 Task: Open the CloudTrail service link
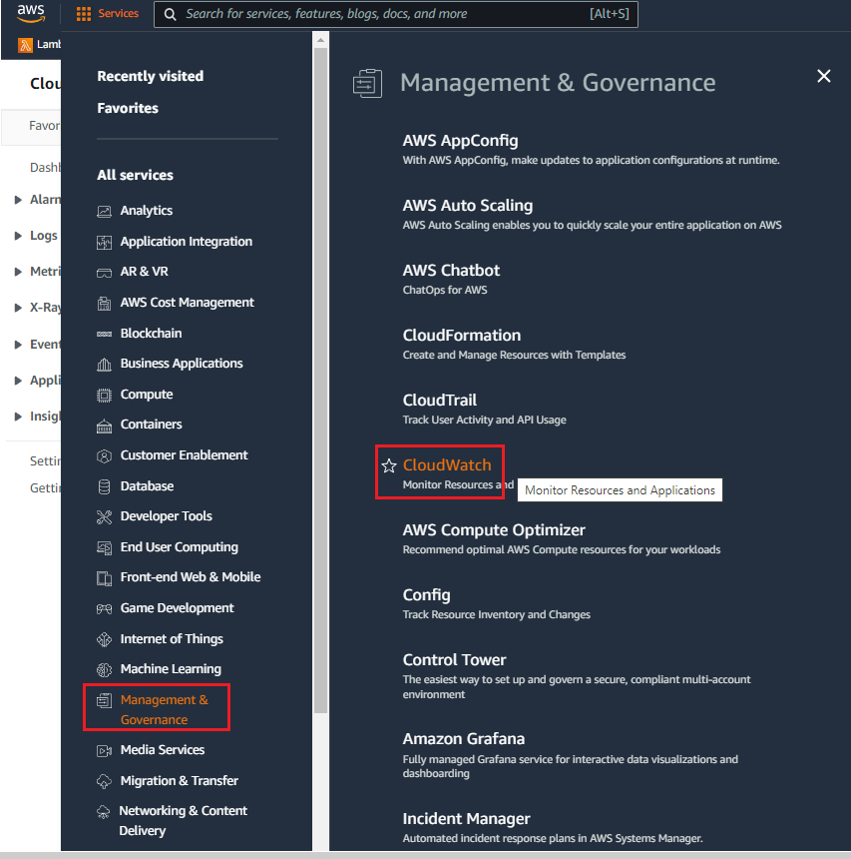[439, 400]
